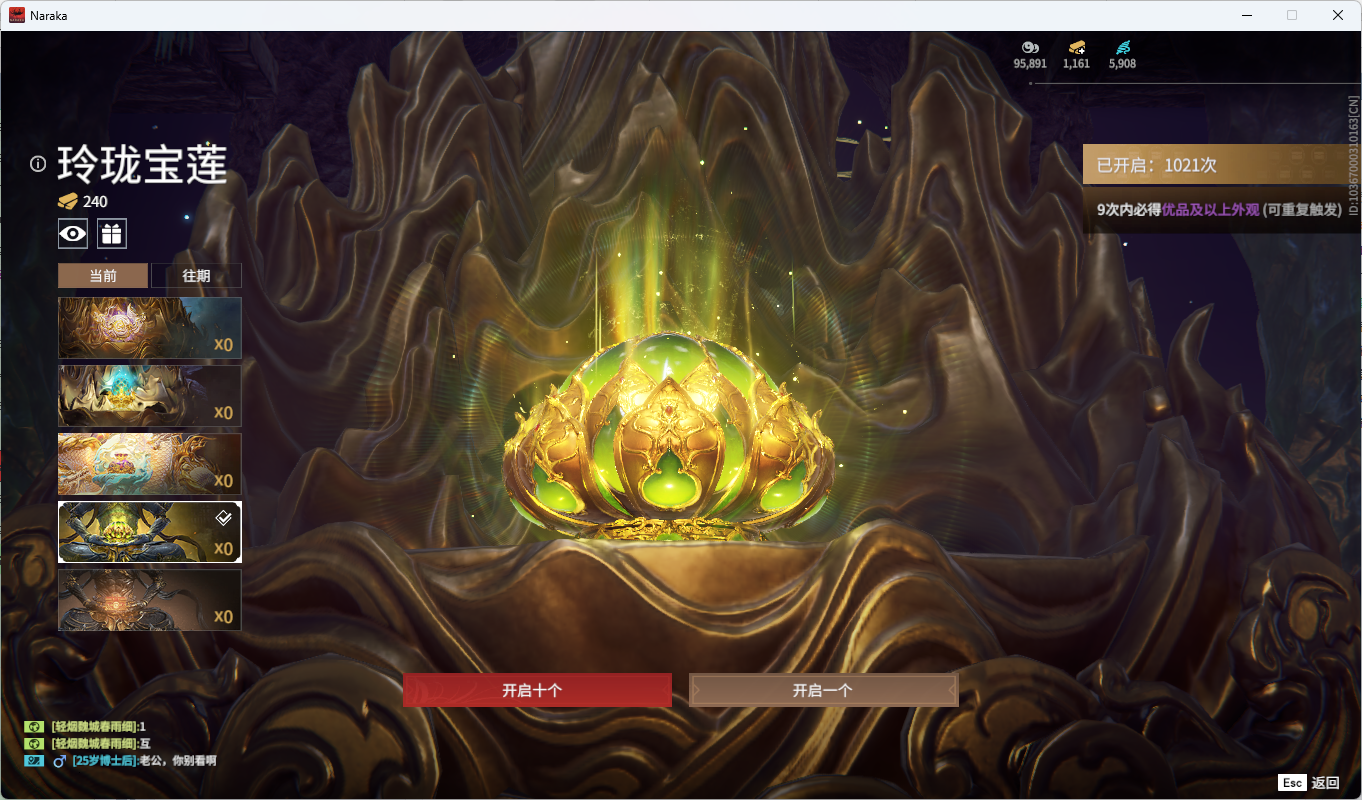Click the male symbol before 25岁博士后

point(59,761)
